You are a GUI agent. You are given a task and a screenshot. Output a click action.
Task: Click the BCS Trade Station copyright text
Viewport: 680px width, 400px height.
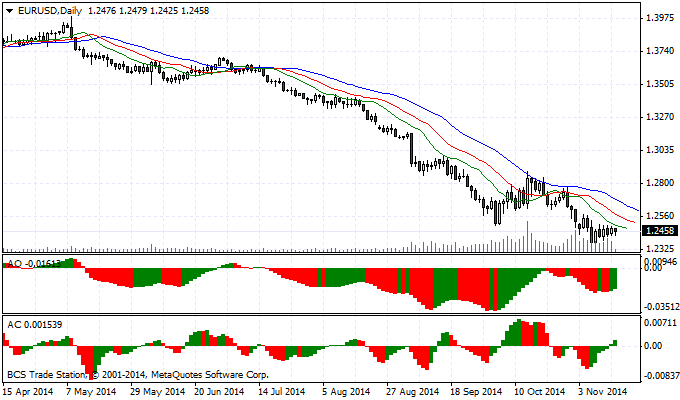pos(138,374)
